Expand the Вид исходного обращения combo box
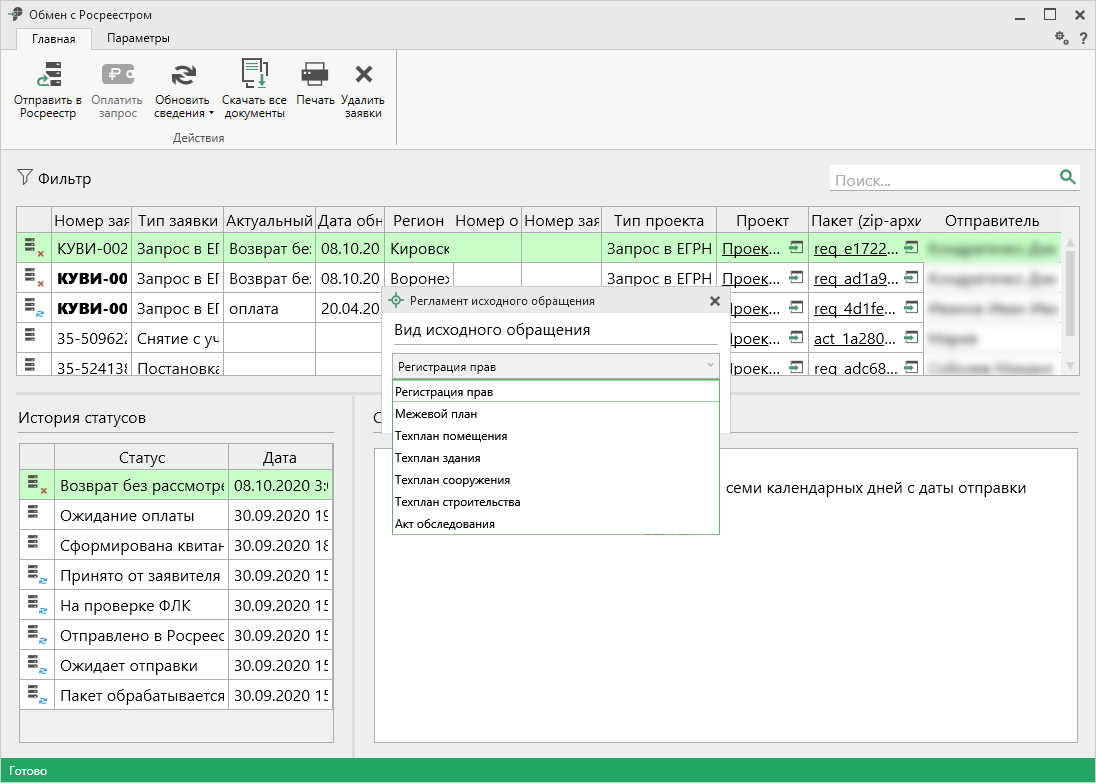Screen dimensions: 1096x783 (555, 367)
